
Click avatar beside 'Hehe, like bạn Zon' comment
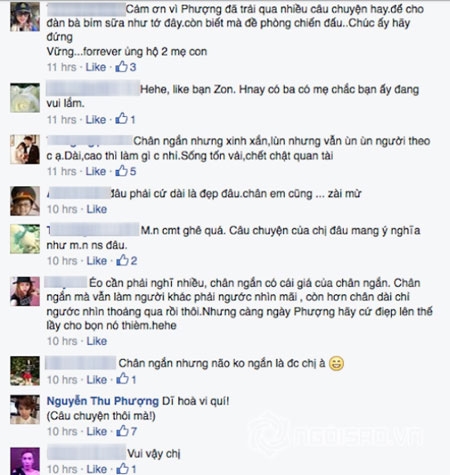click(x=25, y=98)
